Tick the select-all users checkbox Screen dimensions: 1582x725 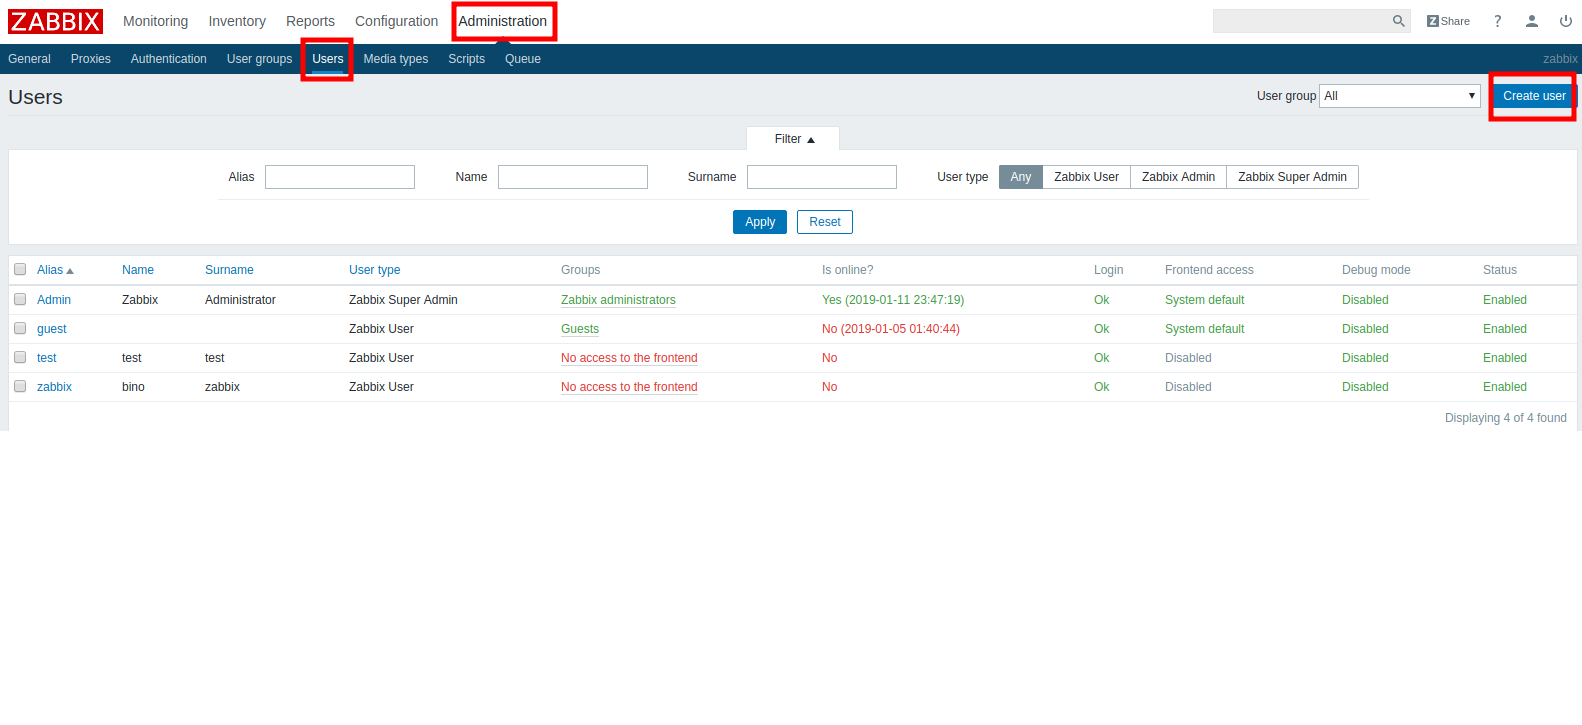click(x=20, y=269)
